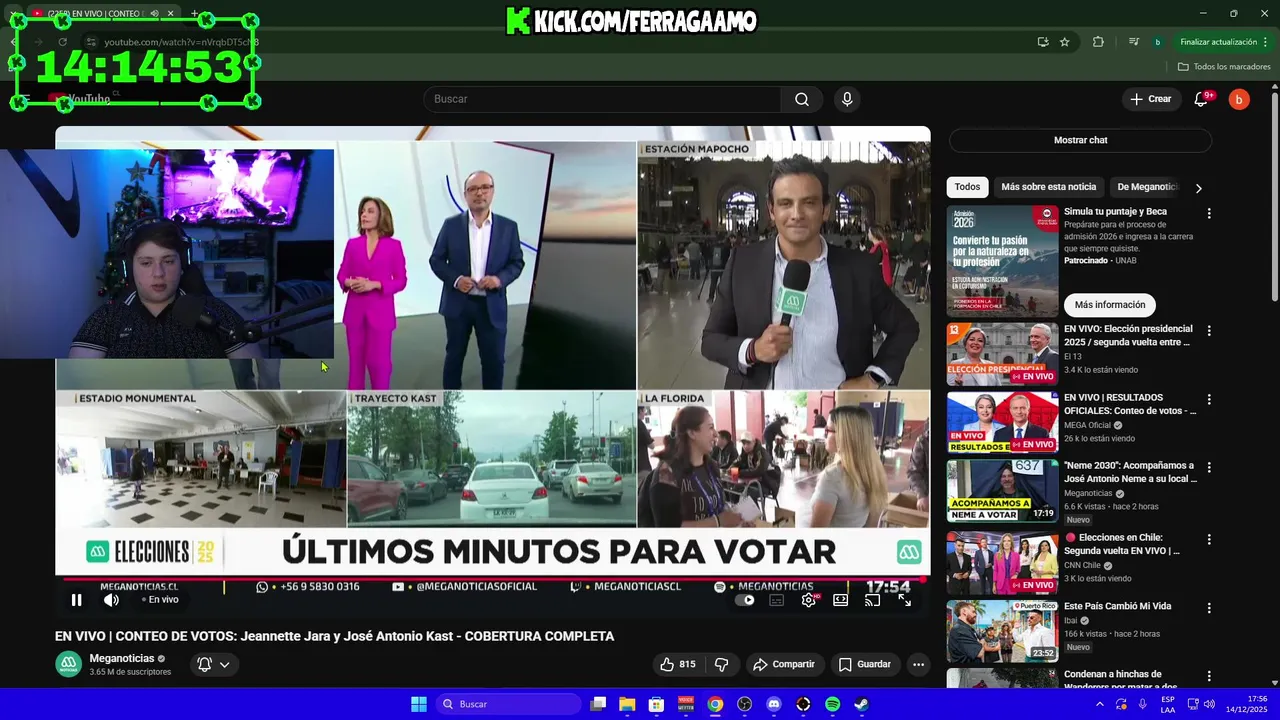Image resolution: width=1280 pixels, height=720 pixels.
Task: Open YouTube notifications bell
Action: pyautogui.click(x=1202, y=99)
